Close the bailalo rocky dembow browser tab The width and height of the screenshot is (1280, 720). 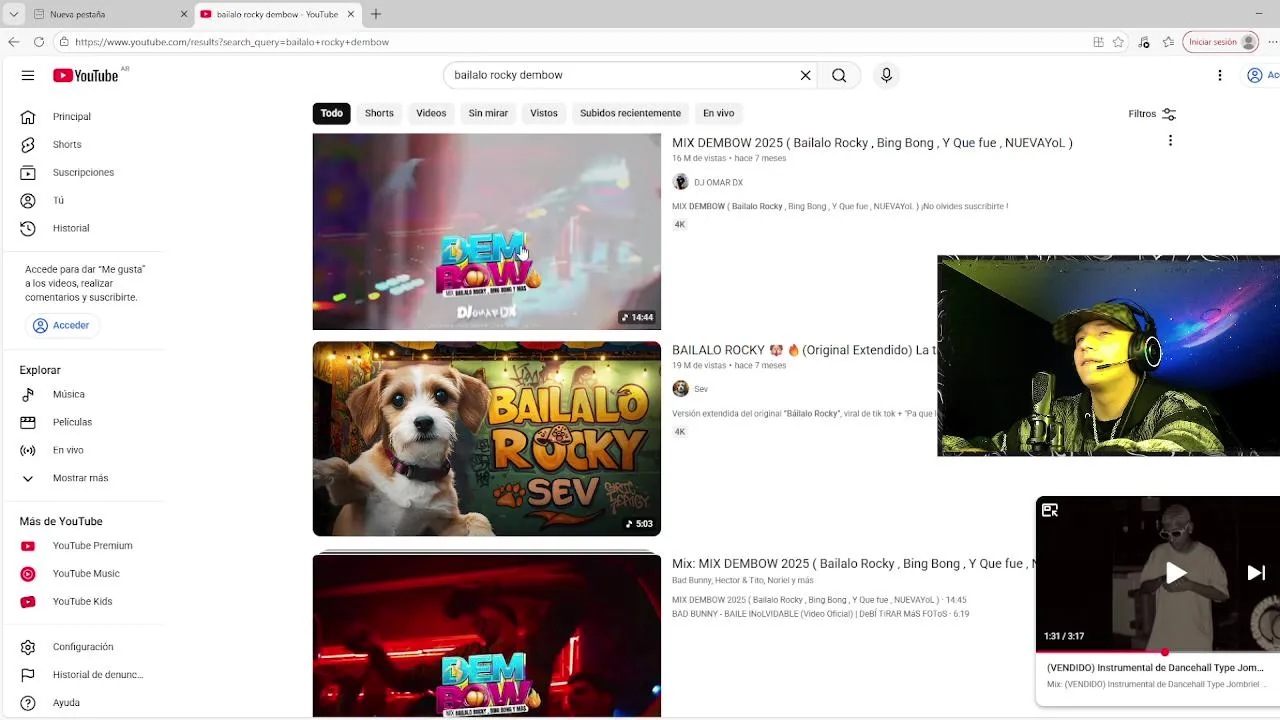coord(351,14)
